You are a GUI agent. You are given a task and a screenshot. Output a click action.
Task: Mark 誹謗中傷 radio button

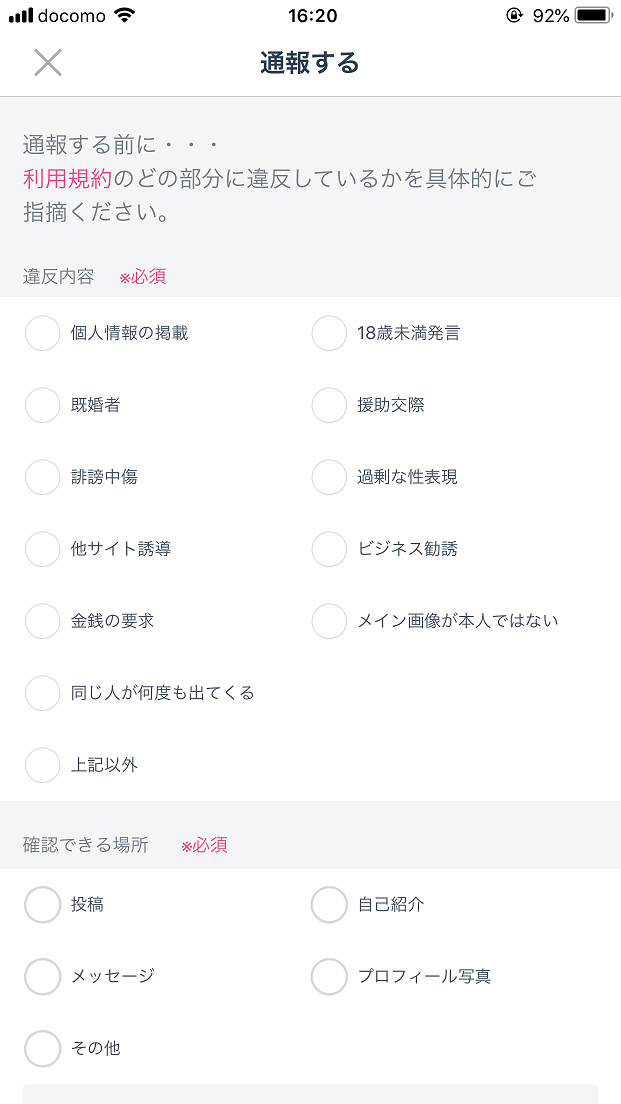click(x=43, y=477)
